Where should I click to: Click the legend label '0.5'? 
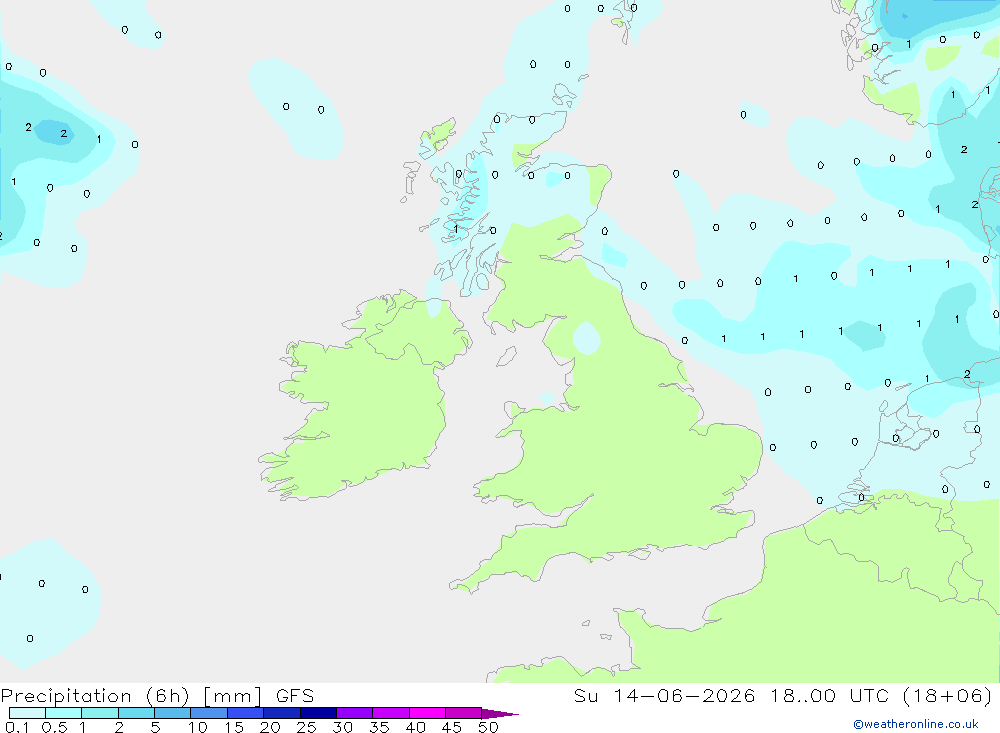54,727
